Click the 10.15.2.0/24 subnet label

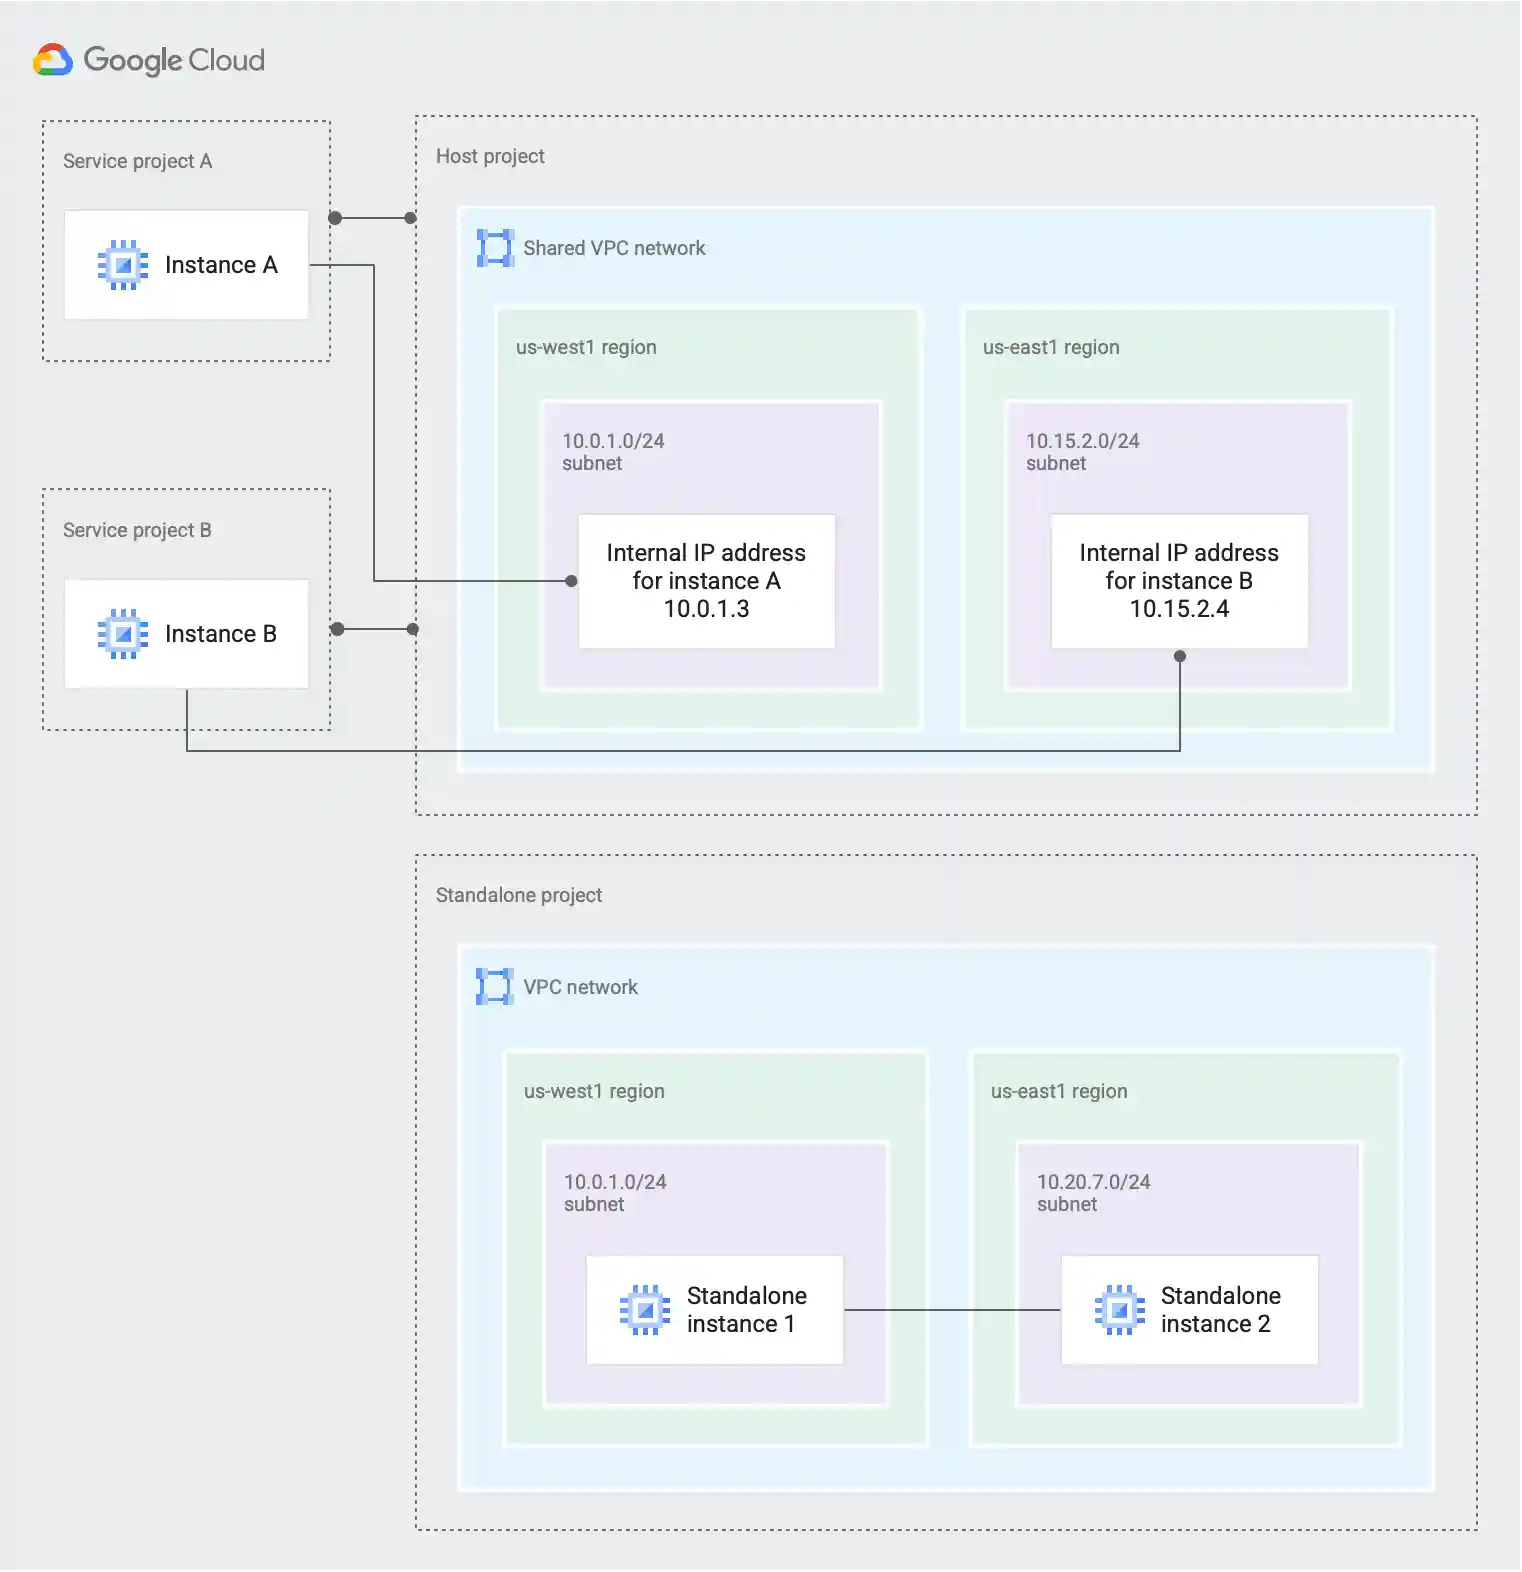coord(1082,451)
